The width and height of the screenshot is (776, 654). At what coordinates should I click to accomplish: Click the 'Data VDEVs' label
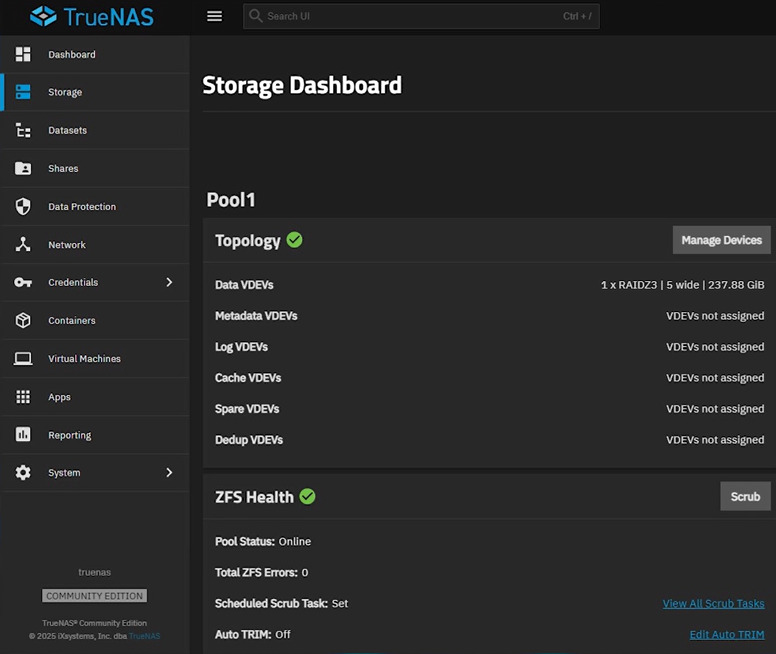pos(244,285)
